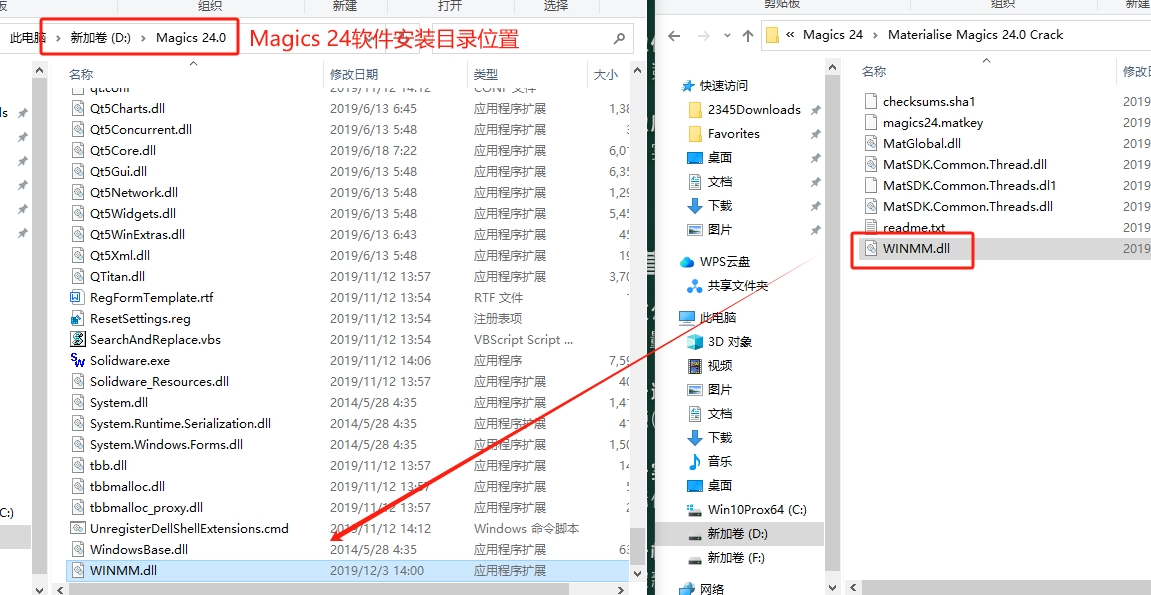Click Materialise Magics 24.0 Crack breadcrumb
This screenshot has width=1151, height=595.
point(974,33)
